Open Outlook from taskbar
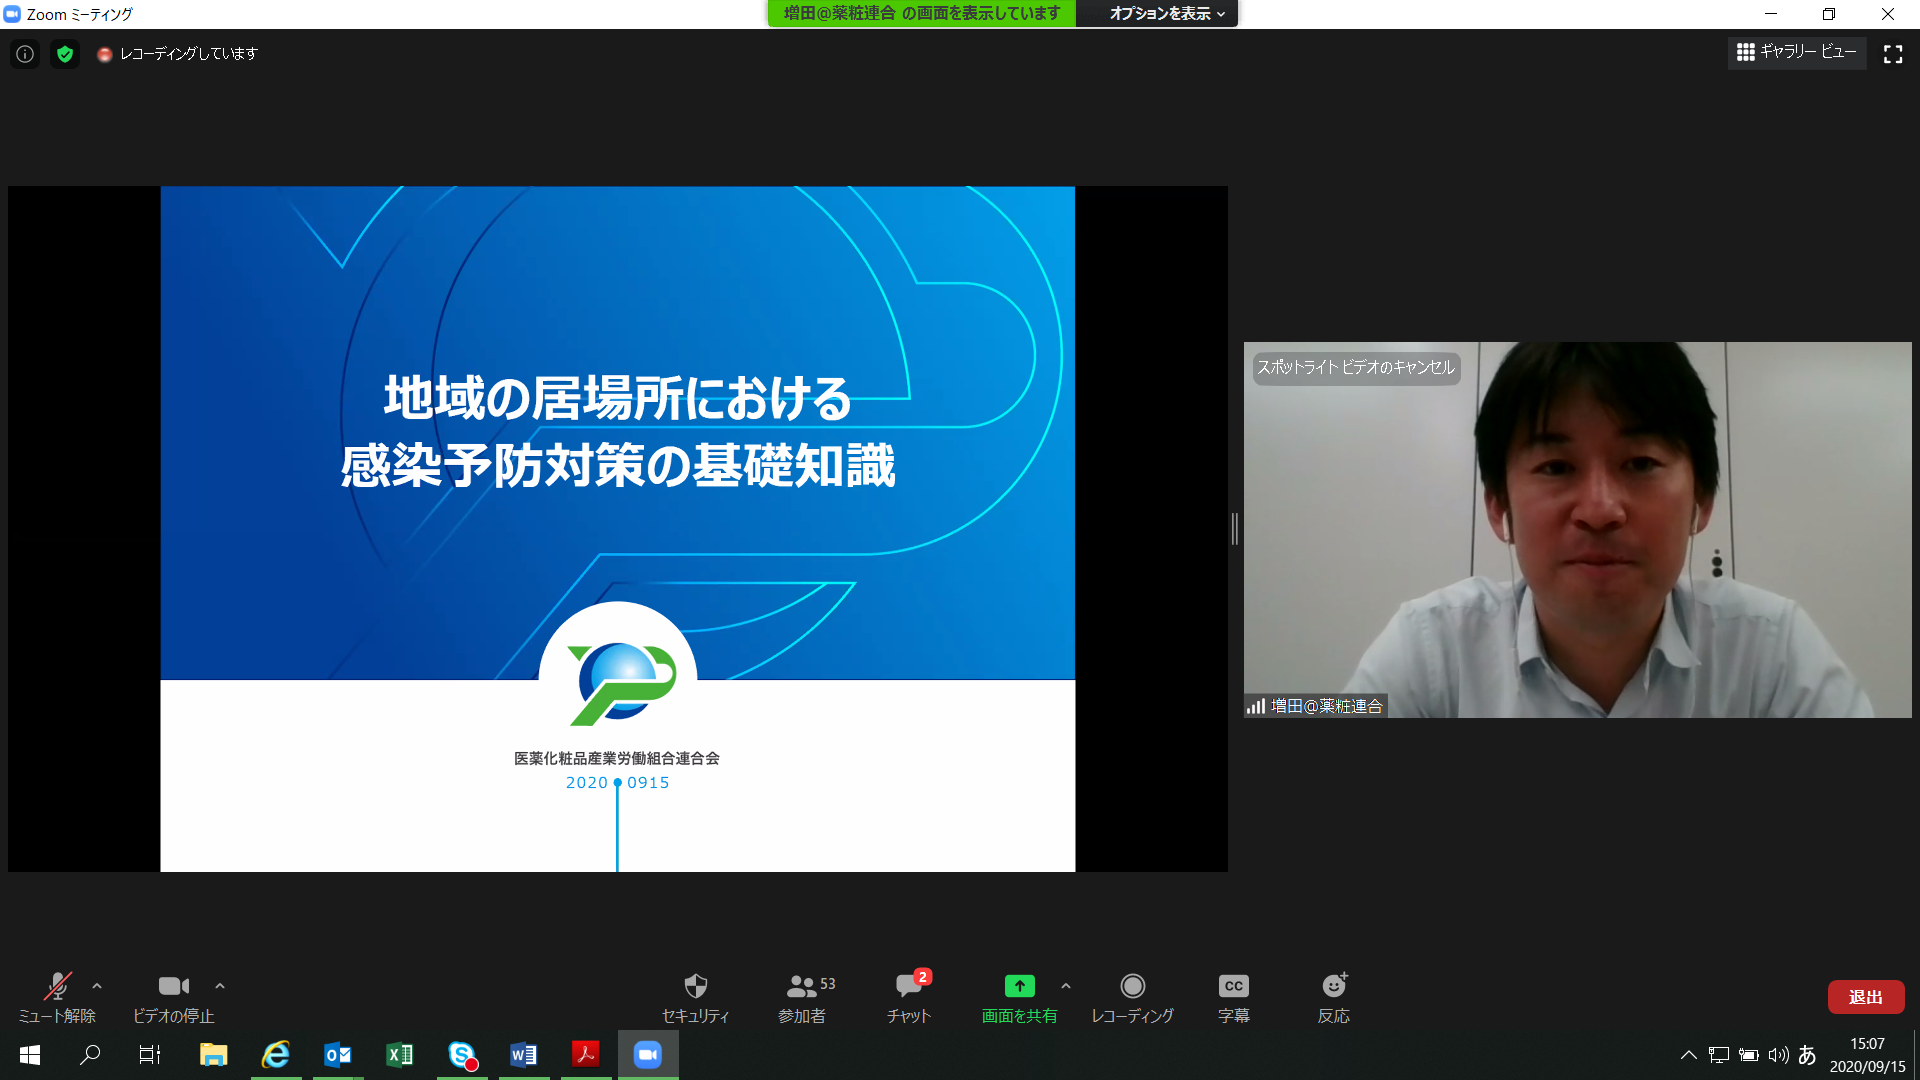 [338, 1055]
